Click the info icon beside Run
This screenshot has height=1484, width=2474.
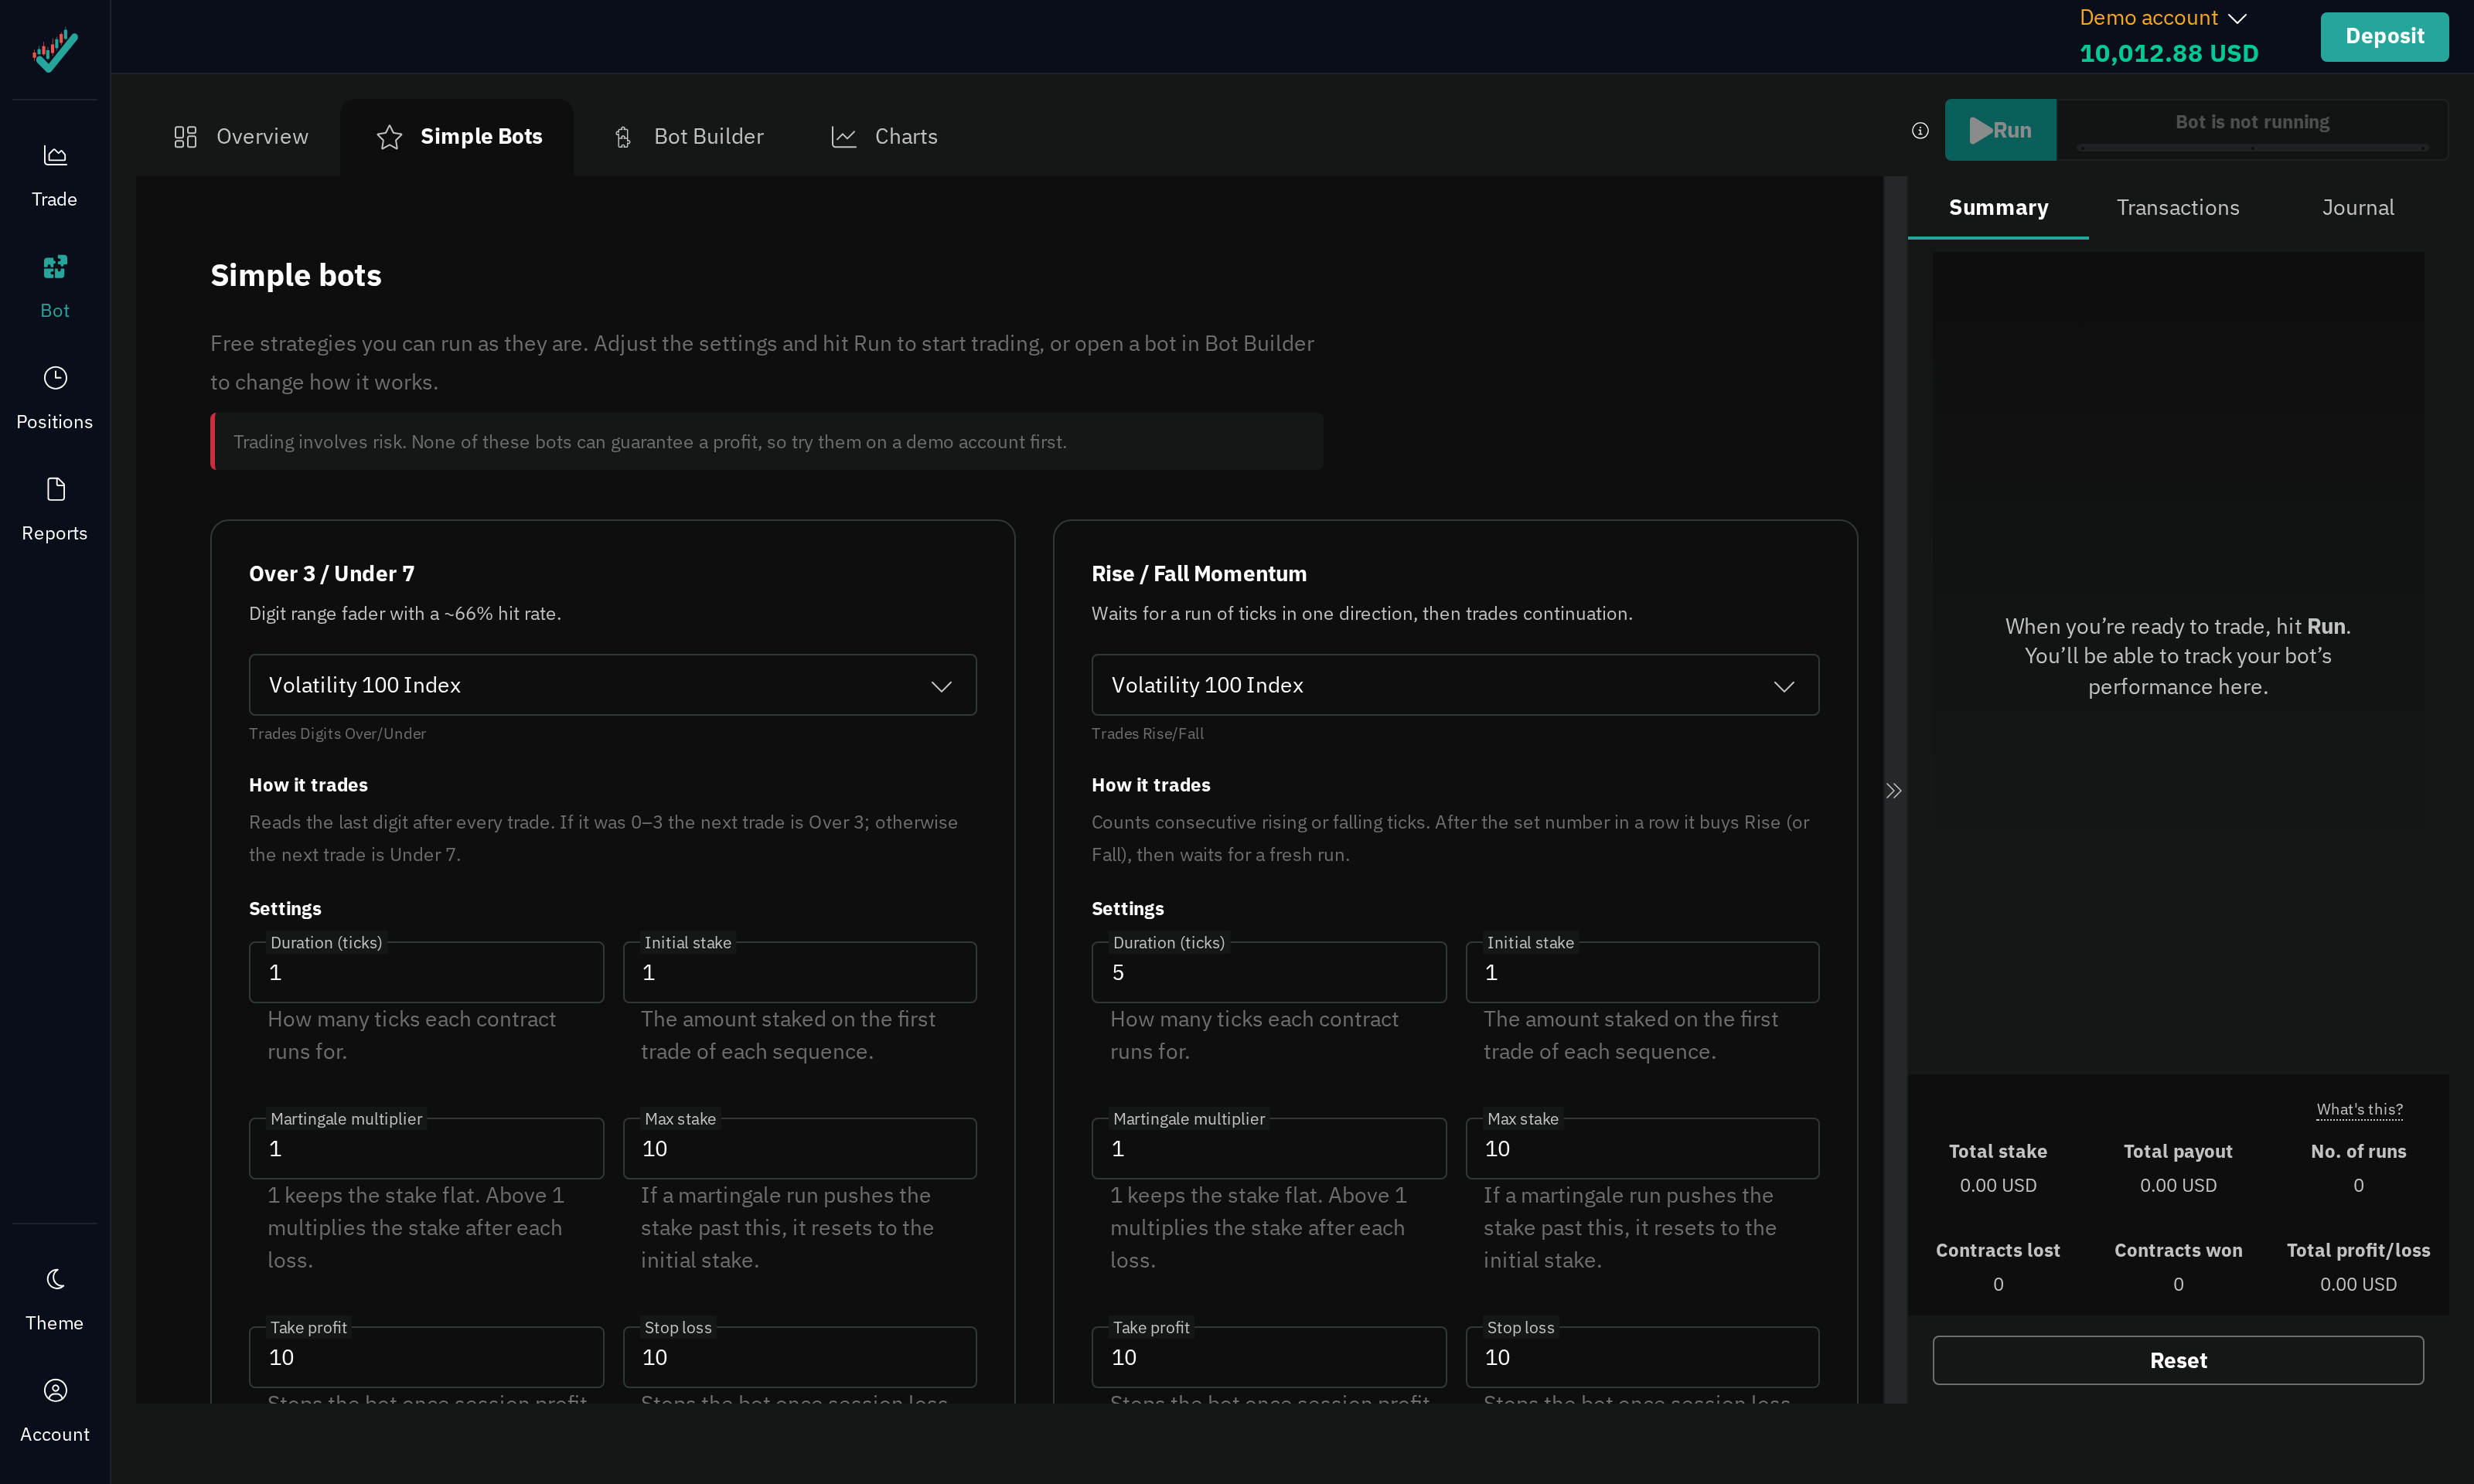[1920, 130]
